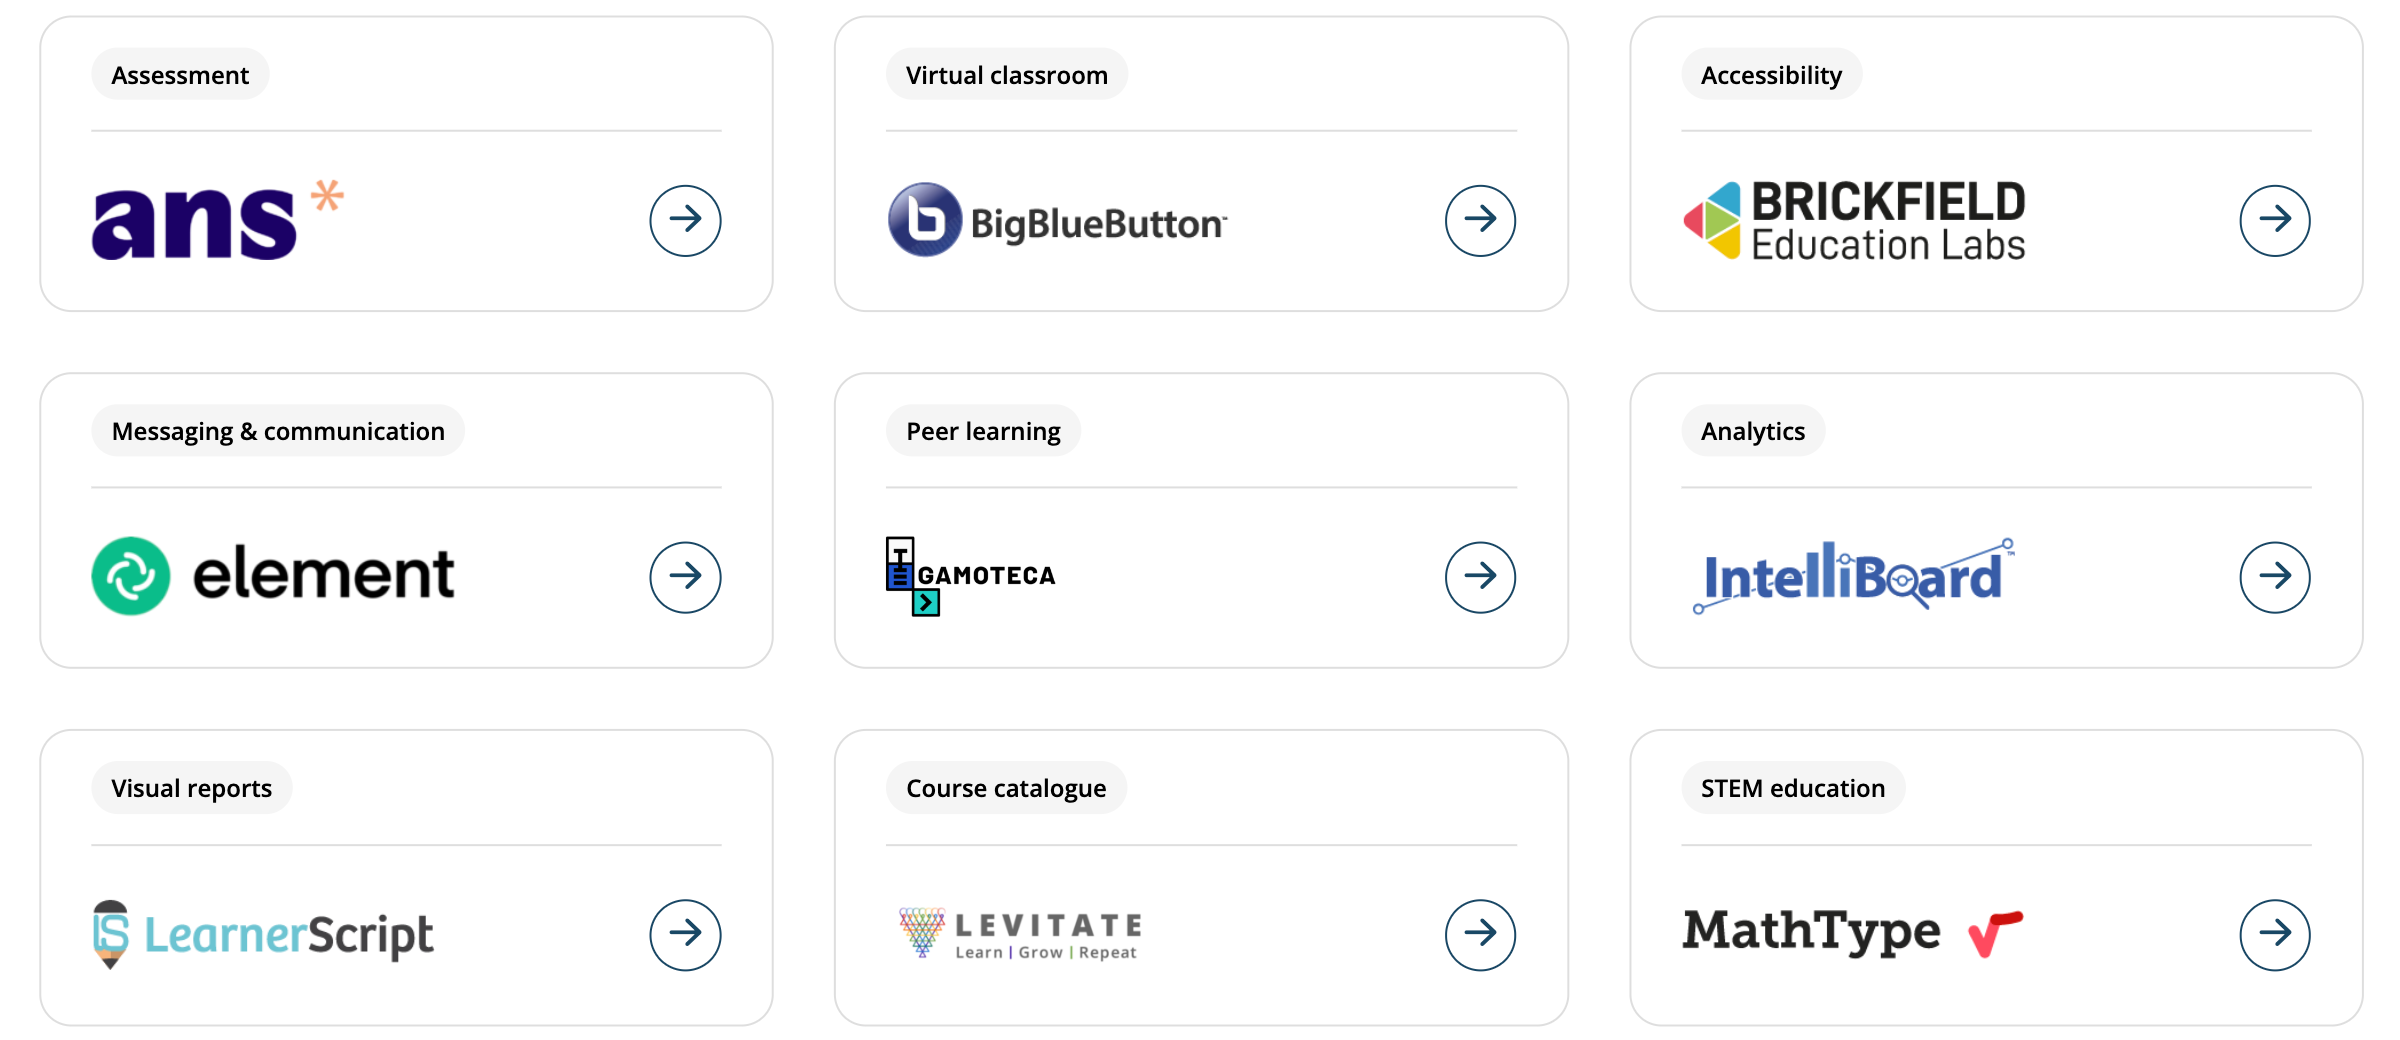Select the Brickfield Education Labs logo
This screenshot has width=2400, height=1040.
coord(1855,218)
